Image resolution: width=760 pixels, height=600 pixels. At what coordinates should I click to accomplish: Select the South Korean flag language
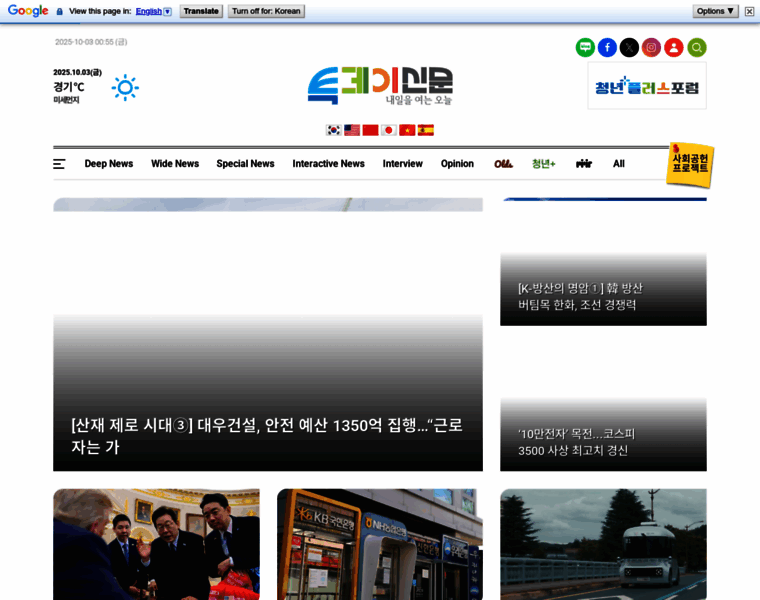(334, 130)
